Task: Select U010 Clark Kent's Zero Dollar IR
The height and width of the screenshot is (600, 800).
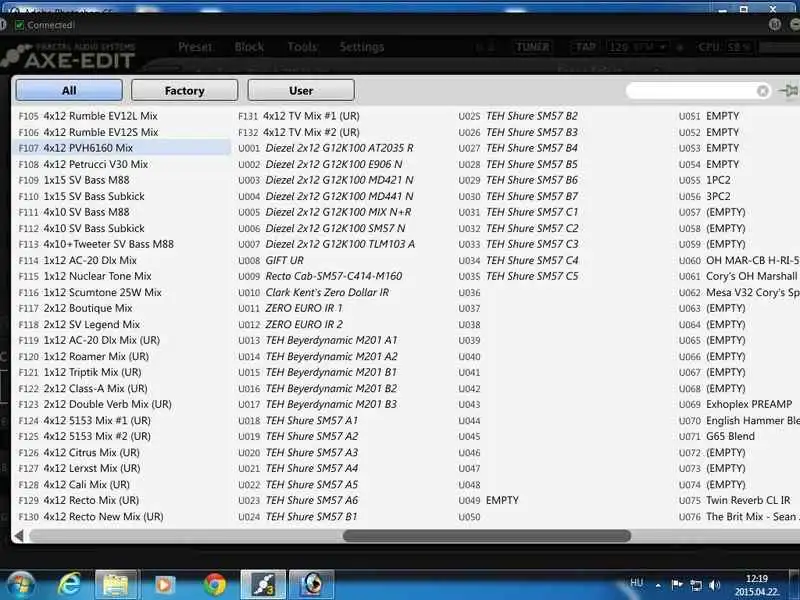Action: 342,292
